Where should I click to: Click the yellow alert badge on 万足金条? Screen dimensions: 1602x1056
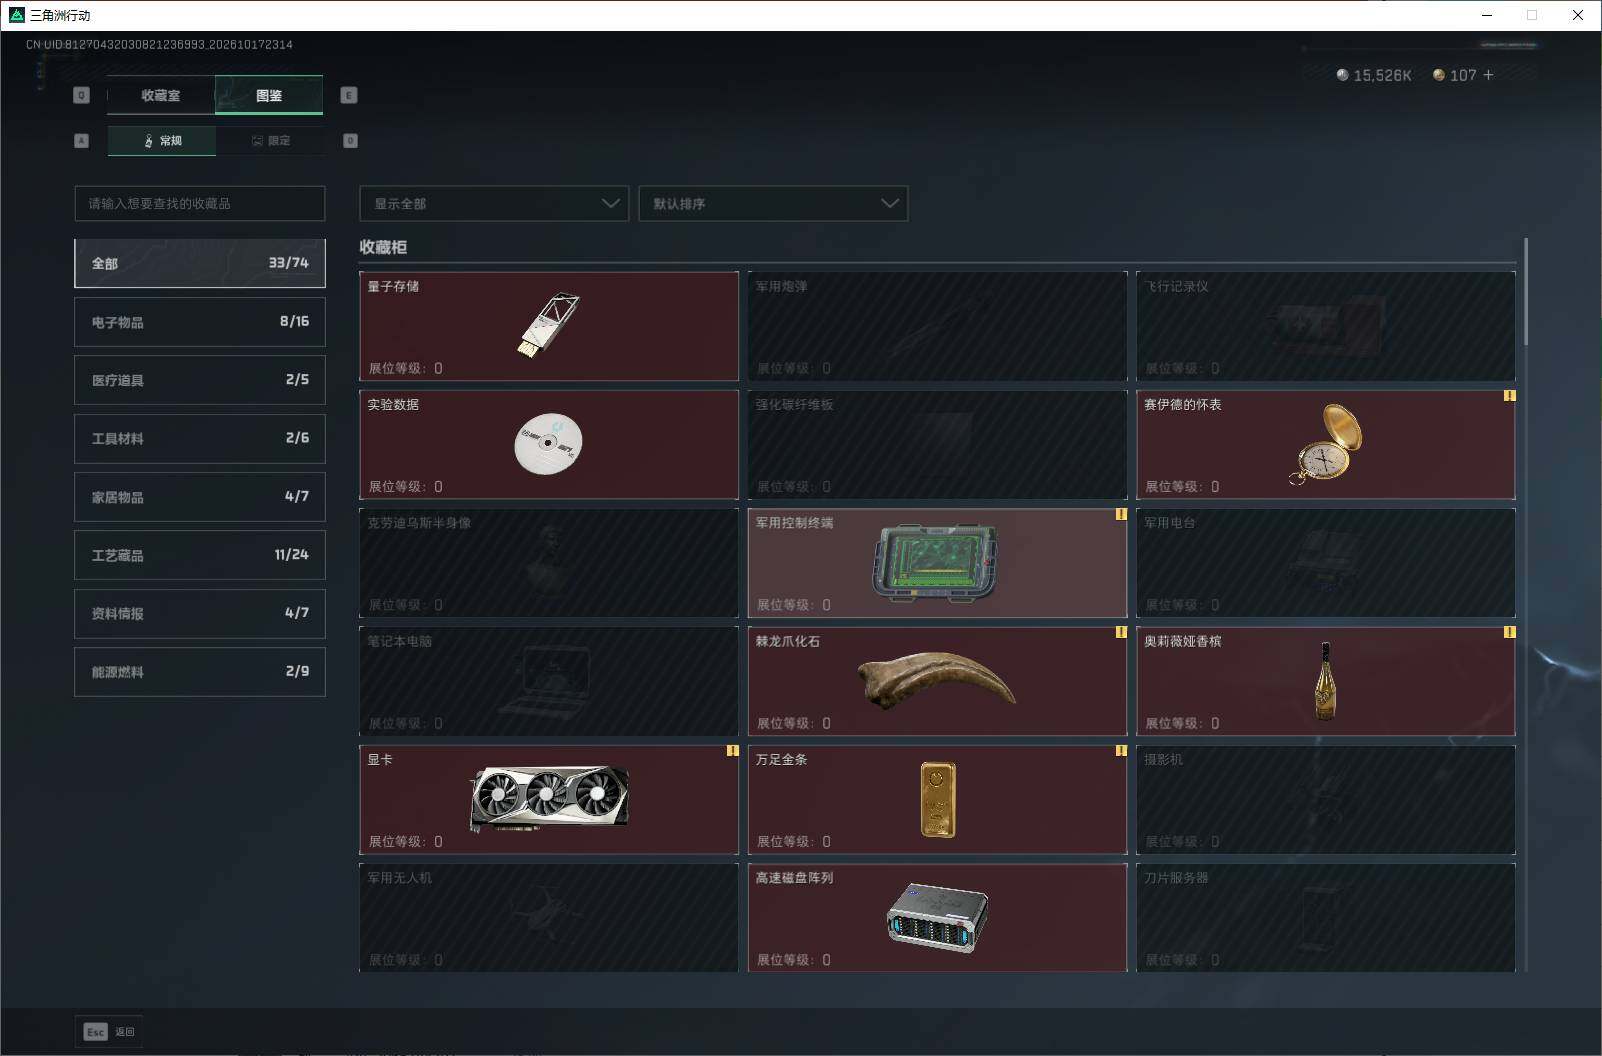tap(1121, 751)
